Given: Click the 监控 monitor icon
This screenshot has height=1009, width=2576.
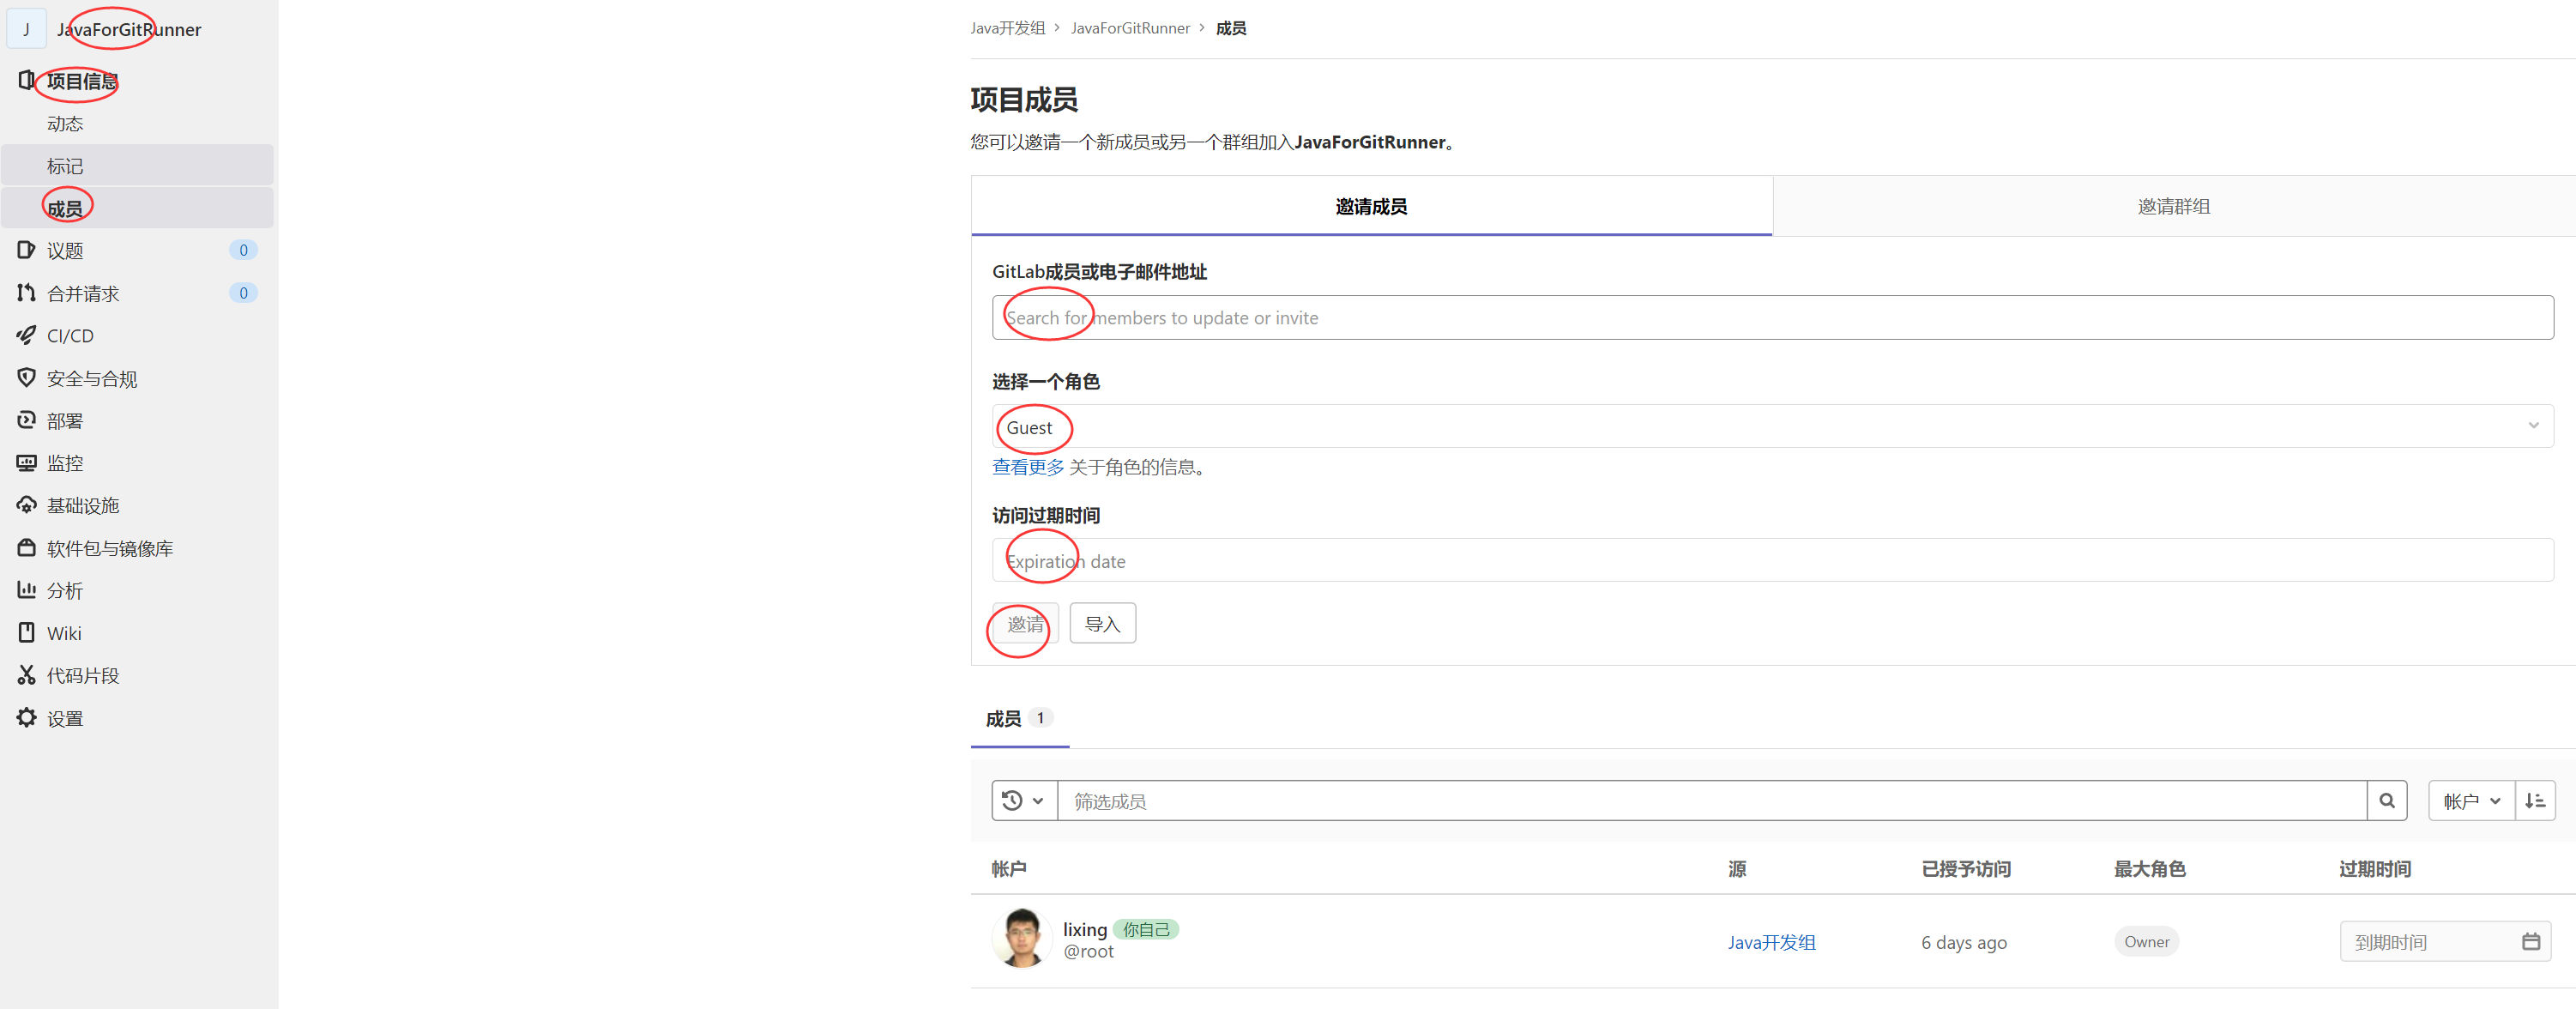Looking at the screenshot, I should pos(26,462).
